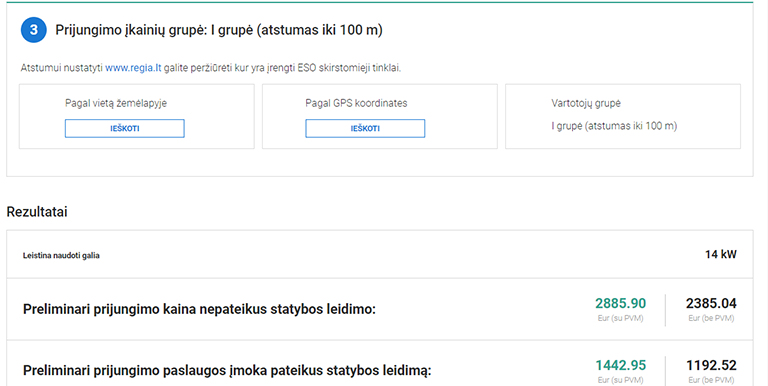Click the amount 1442.95 with VAT
The image size is (768, 386).
click(621, 365)
